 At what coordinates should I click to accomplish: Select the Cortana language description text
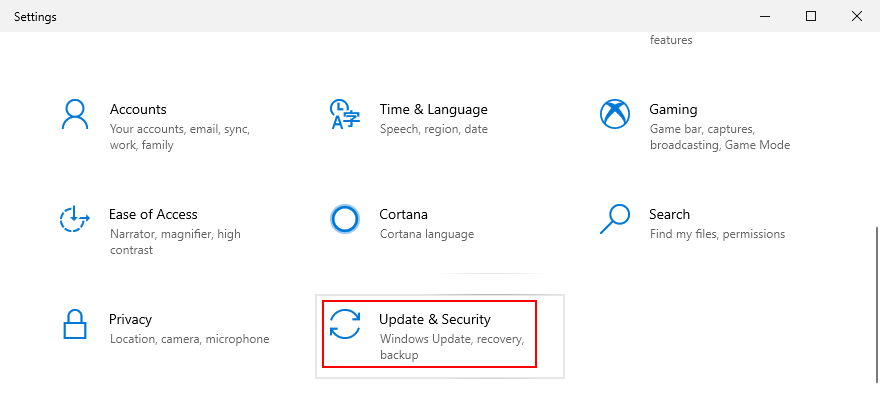point(427,234)
